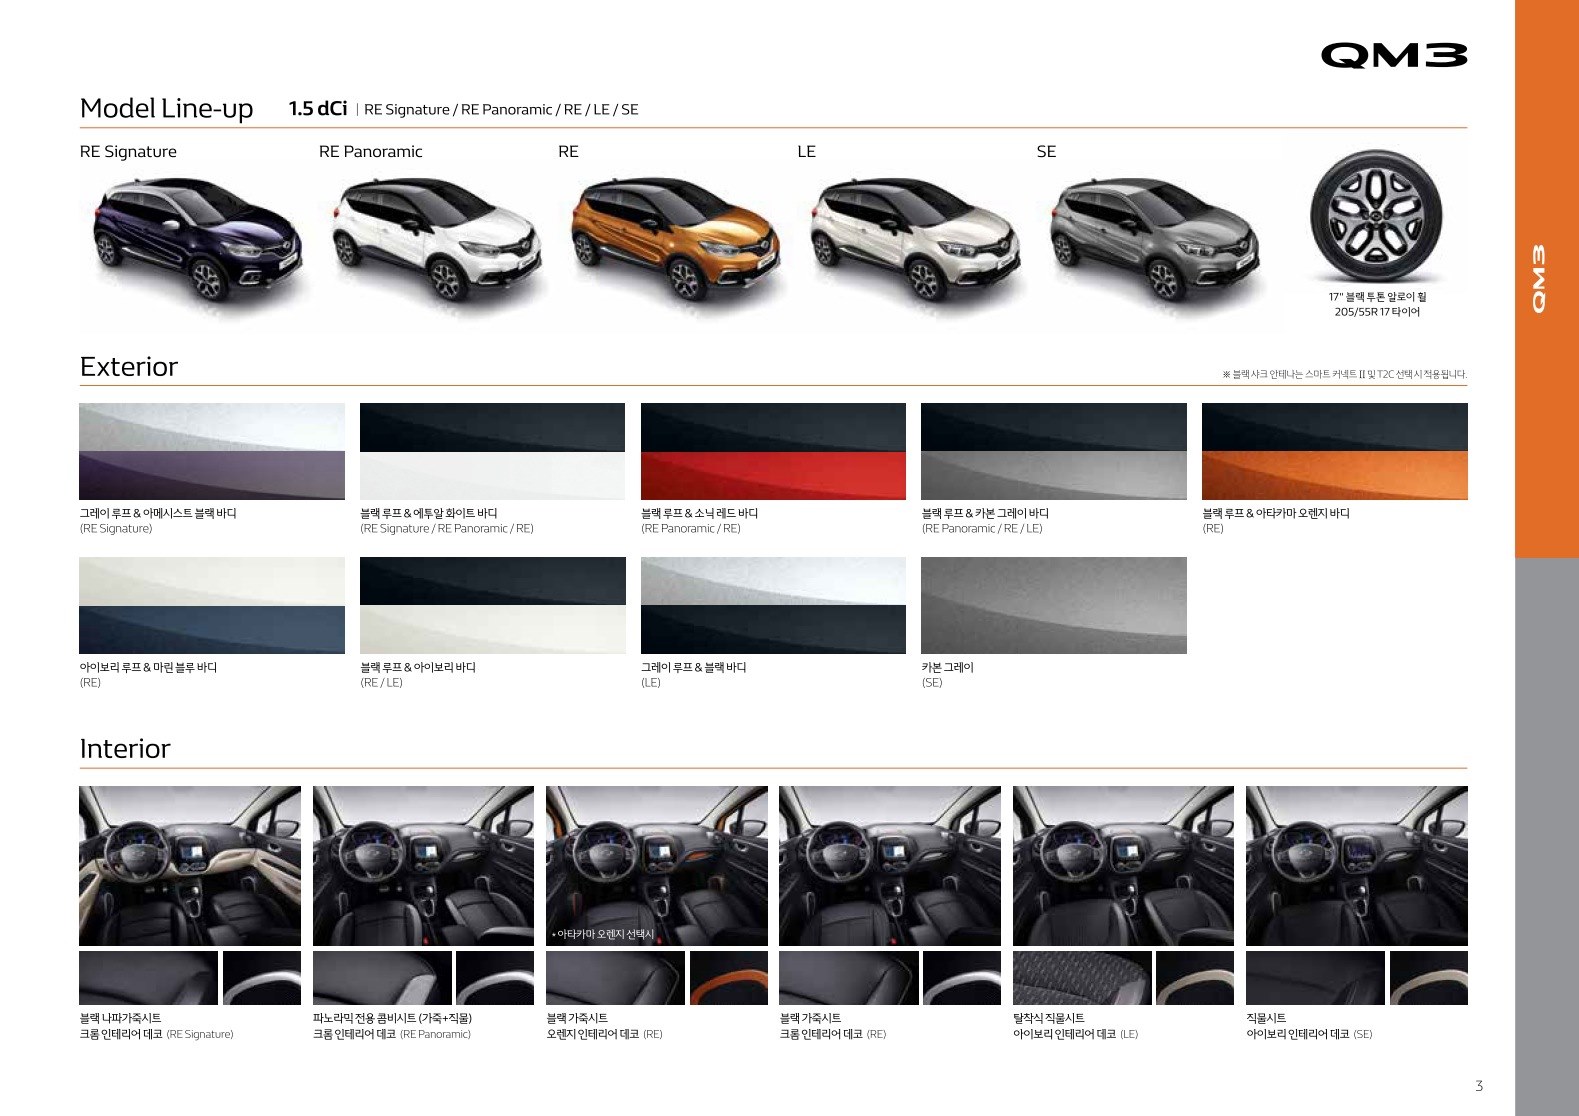The height and width of the screenshot is (1116, 1579).
Task: Click the orange interior deco trim detail thumbnail
Action: pos(728,978)
